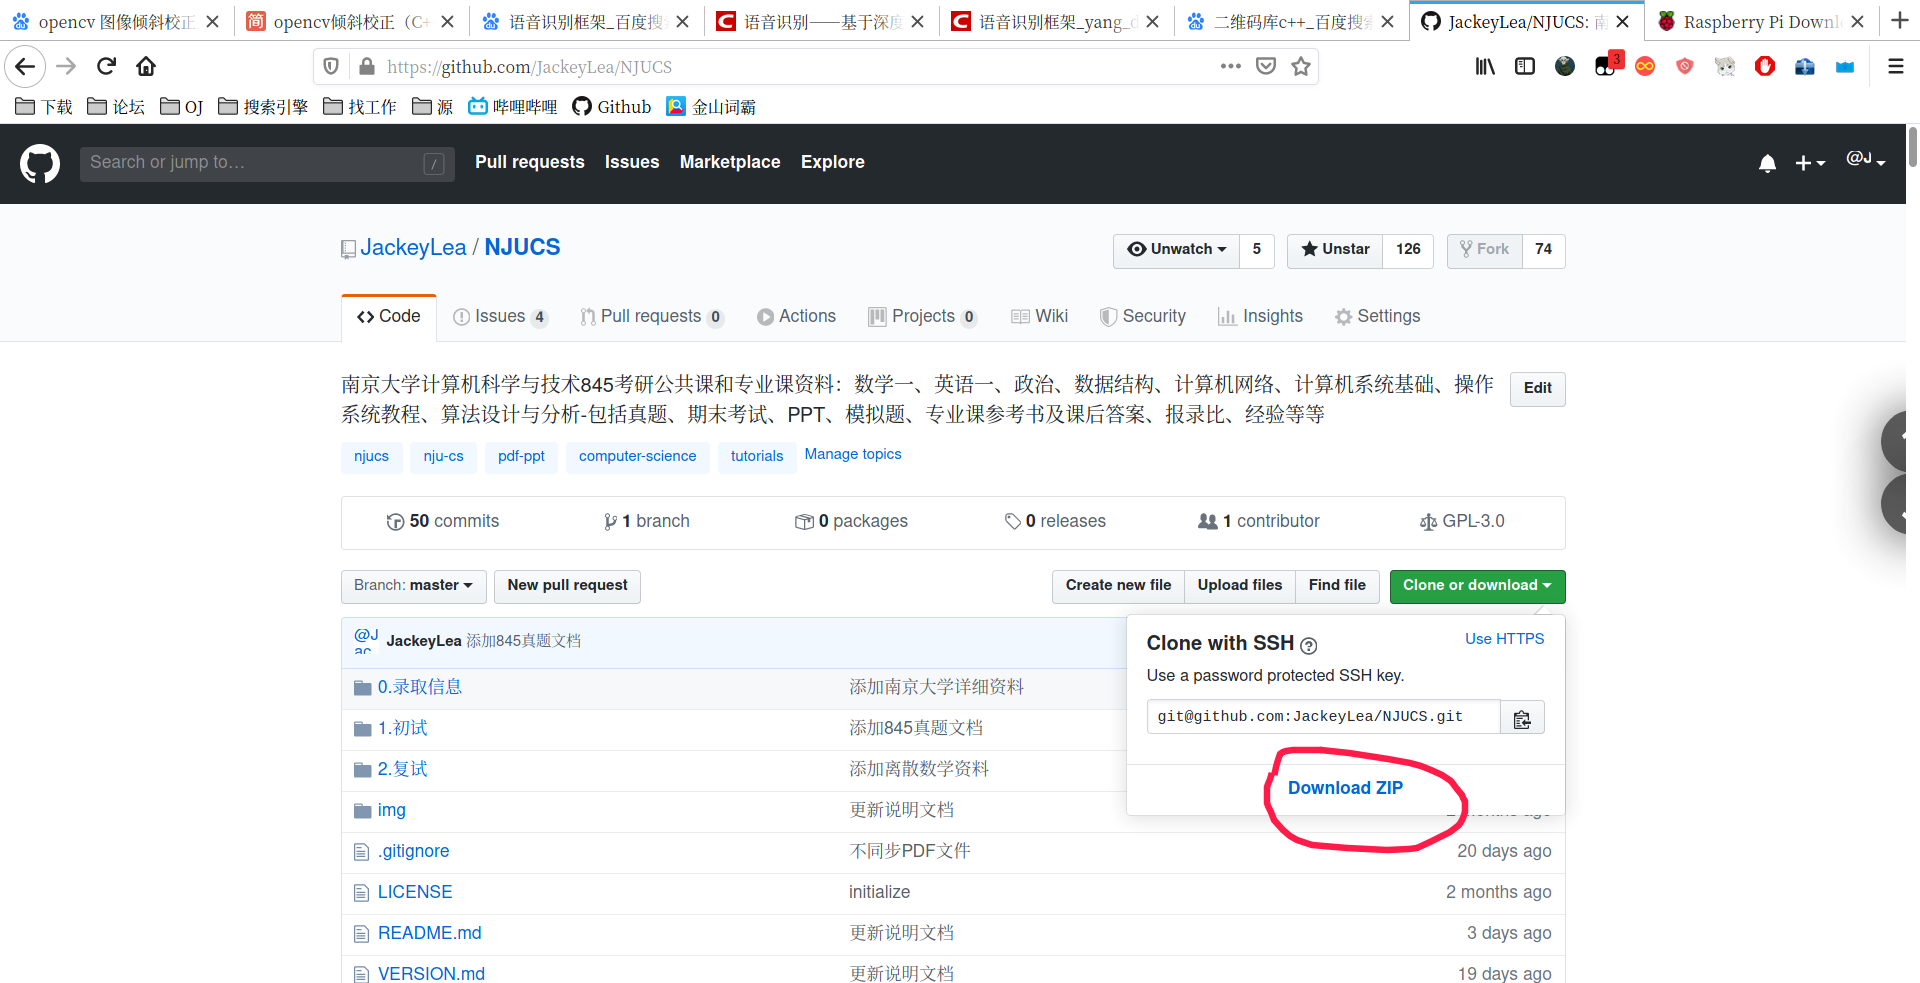View 1 branch link
This screenshot has height=983, width=1920.
(x=647, y=522)
